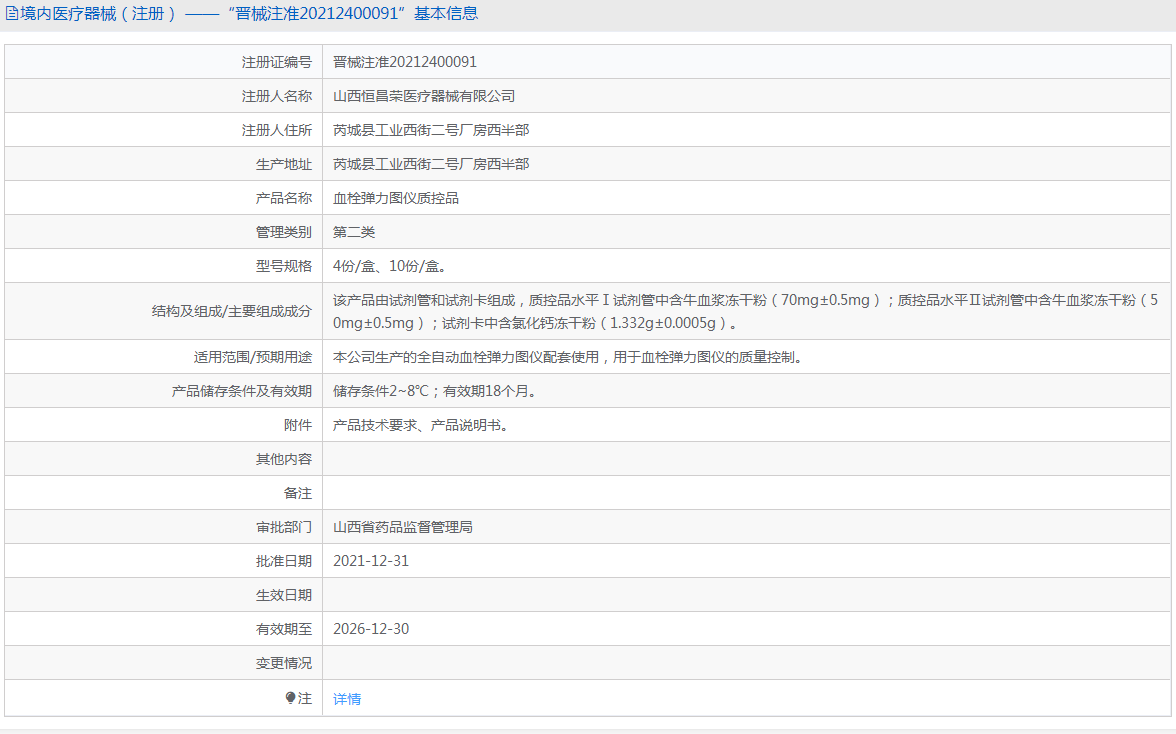Open the 详情 link
Image resolution: width=1176 pixels, height=734 pixels.
pyautogui.click(x=347, y=699)
